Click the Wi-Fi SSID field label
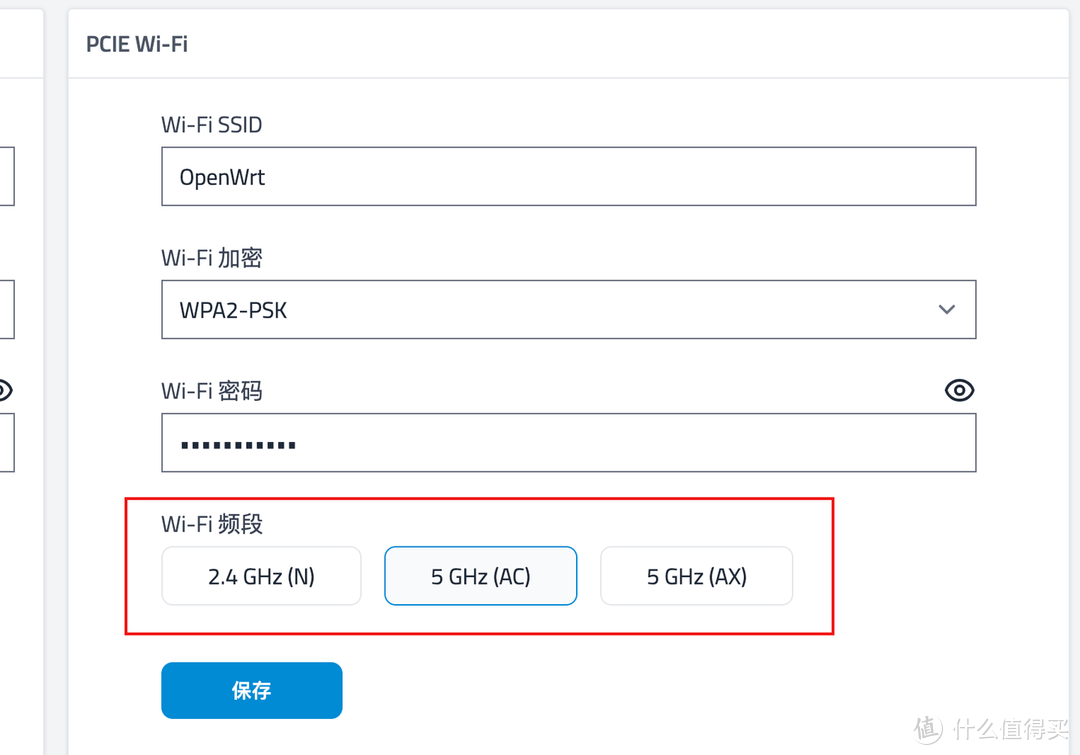 point(211,124)
